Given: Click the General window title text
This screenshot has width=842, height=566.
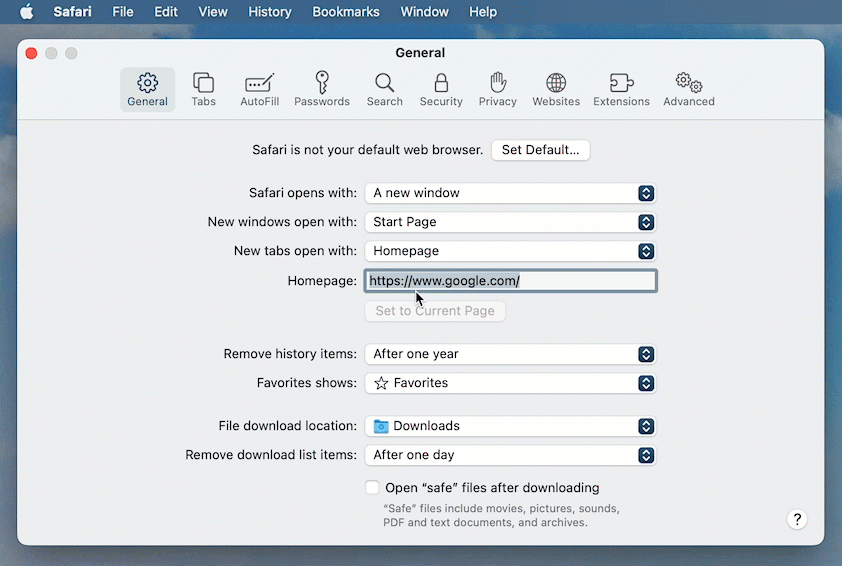Looking at the screenshot, I should click(420, 53).
